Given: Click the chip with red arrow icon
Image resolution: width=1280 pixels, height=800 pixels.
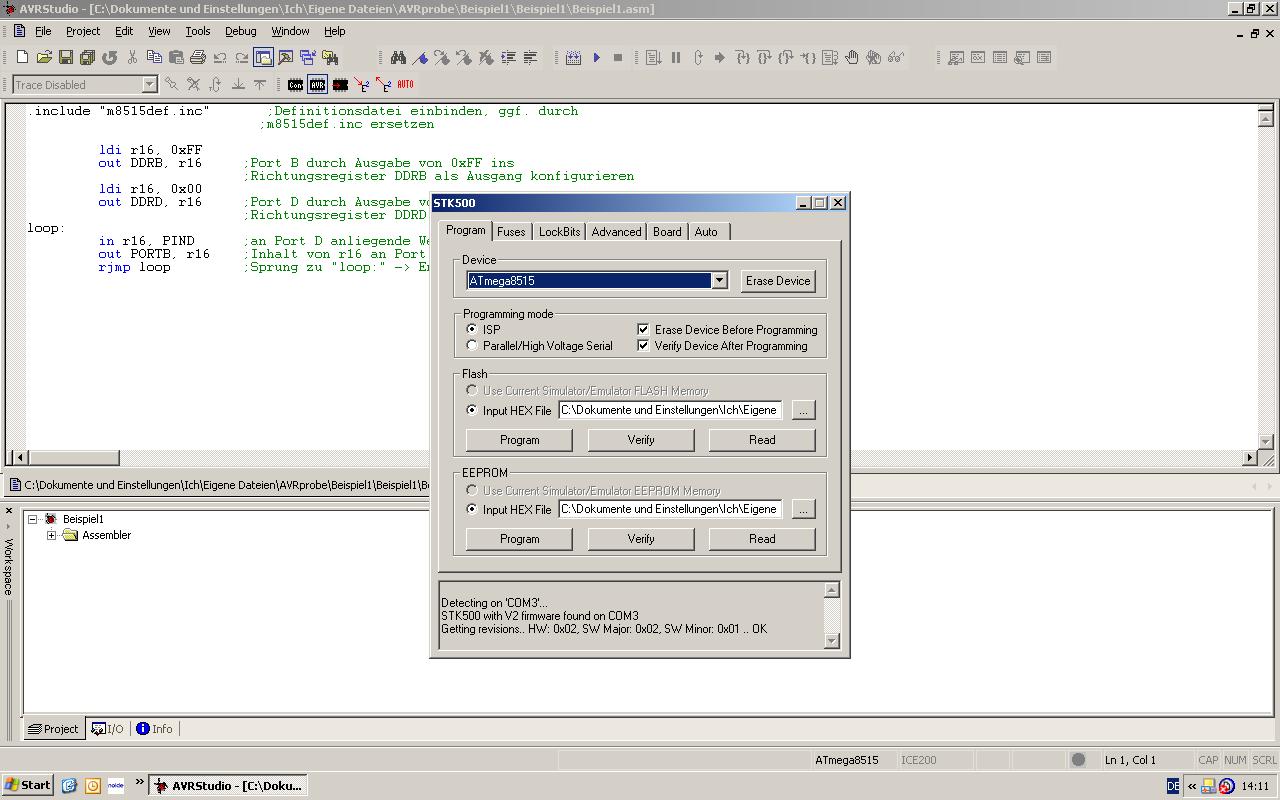Looking at the screenshot, I should point(340,84).
